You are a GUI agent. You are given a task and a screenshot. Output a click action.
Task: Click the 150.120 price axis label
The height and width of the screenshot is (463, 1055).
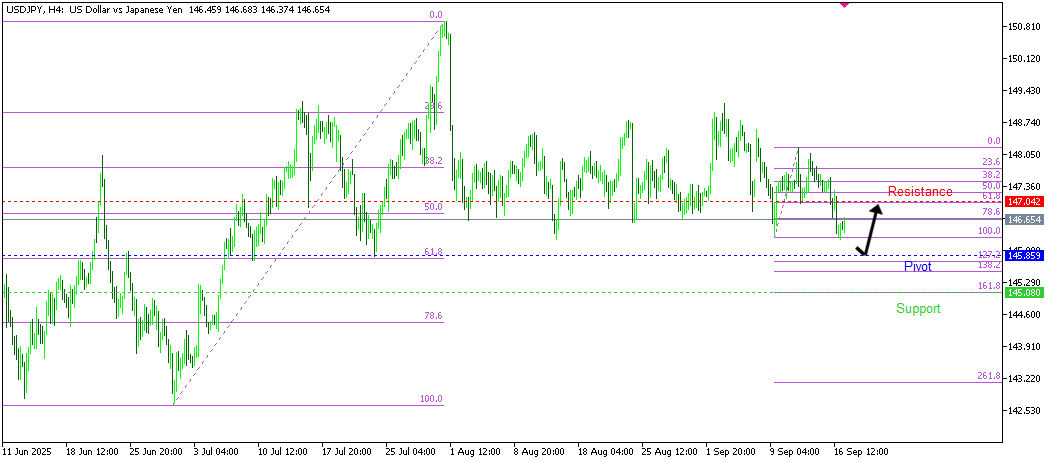[x=1024, y=59]
